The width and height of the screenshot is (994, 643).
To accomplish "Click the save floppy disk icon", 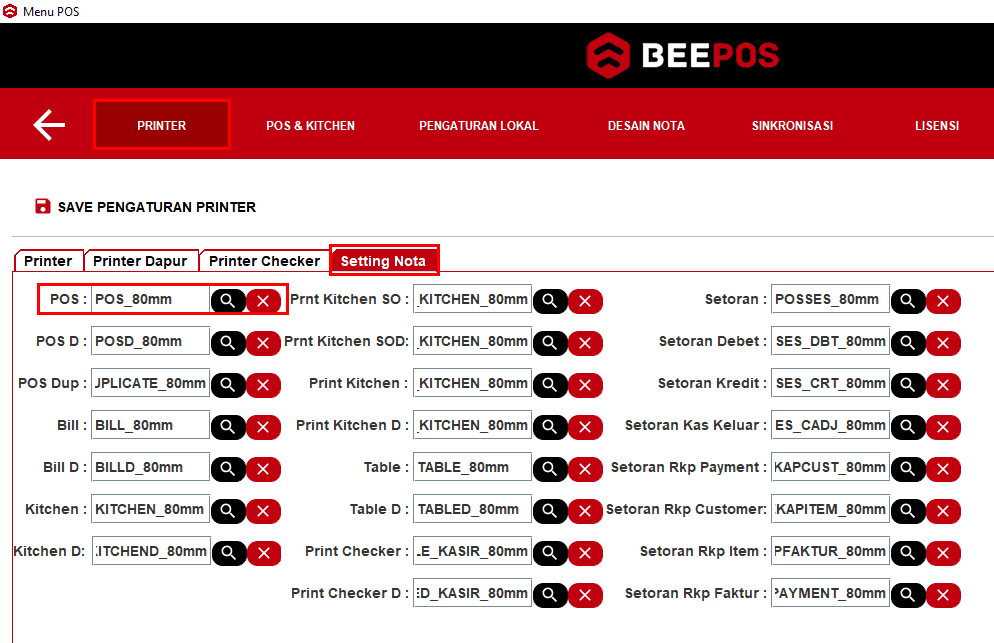I will [x=42, y=207].
